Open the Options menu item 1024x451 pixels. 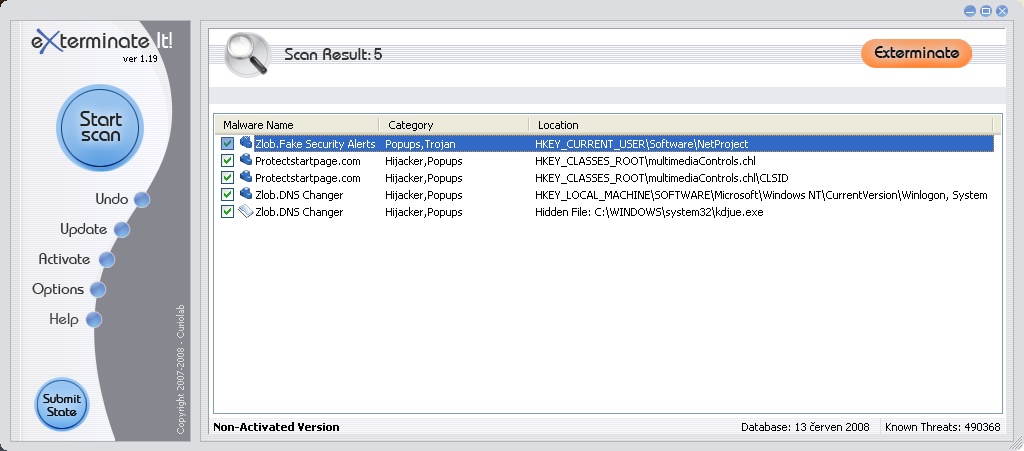coord(58,289)
